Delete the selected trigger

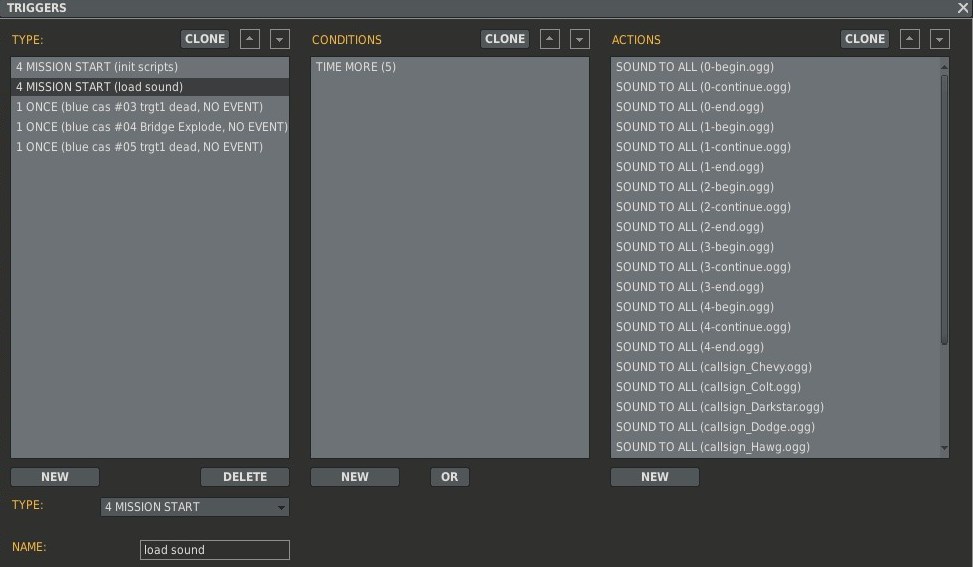[245, 476]
